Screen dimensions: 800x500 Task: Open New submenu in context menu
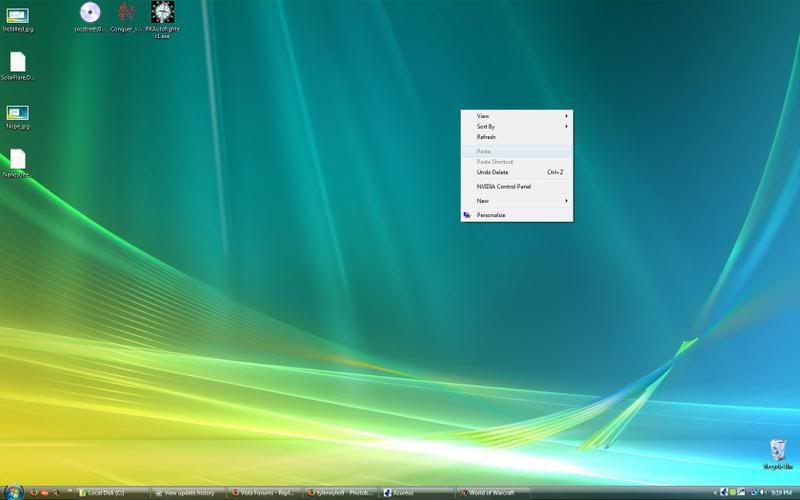point(517,201)
